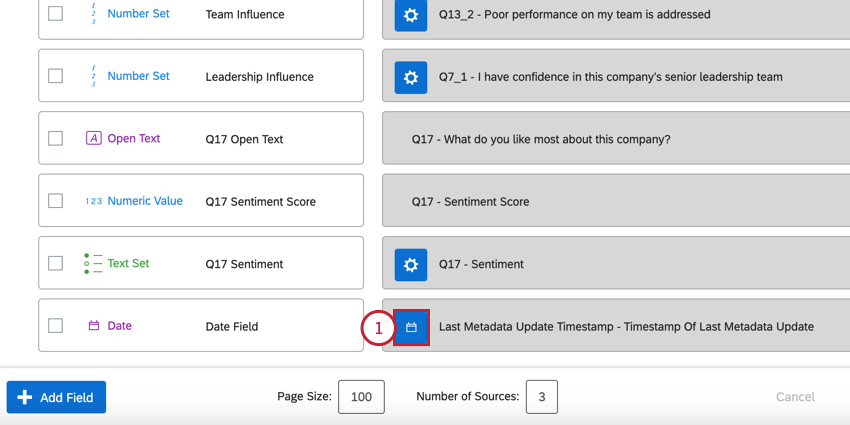Click the Date type icon for Date Field
This screenshot has height=425, width=850.
tap(94, 326)
